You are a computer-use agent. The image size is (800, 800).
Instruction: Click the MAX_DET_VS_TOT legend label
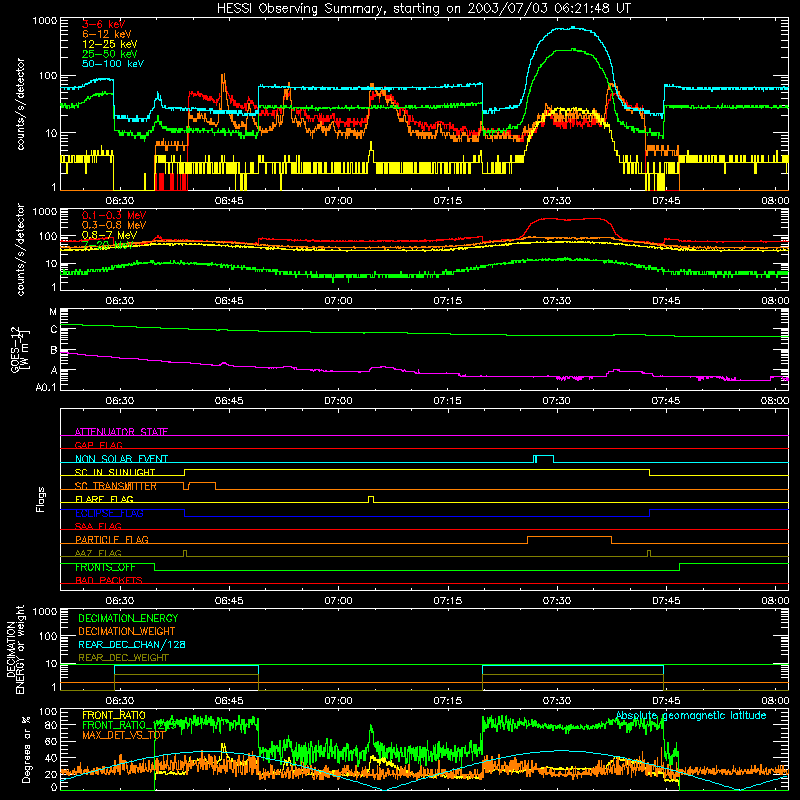[123, 735]
